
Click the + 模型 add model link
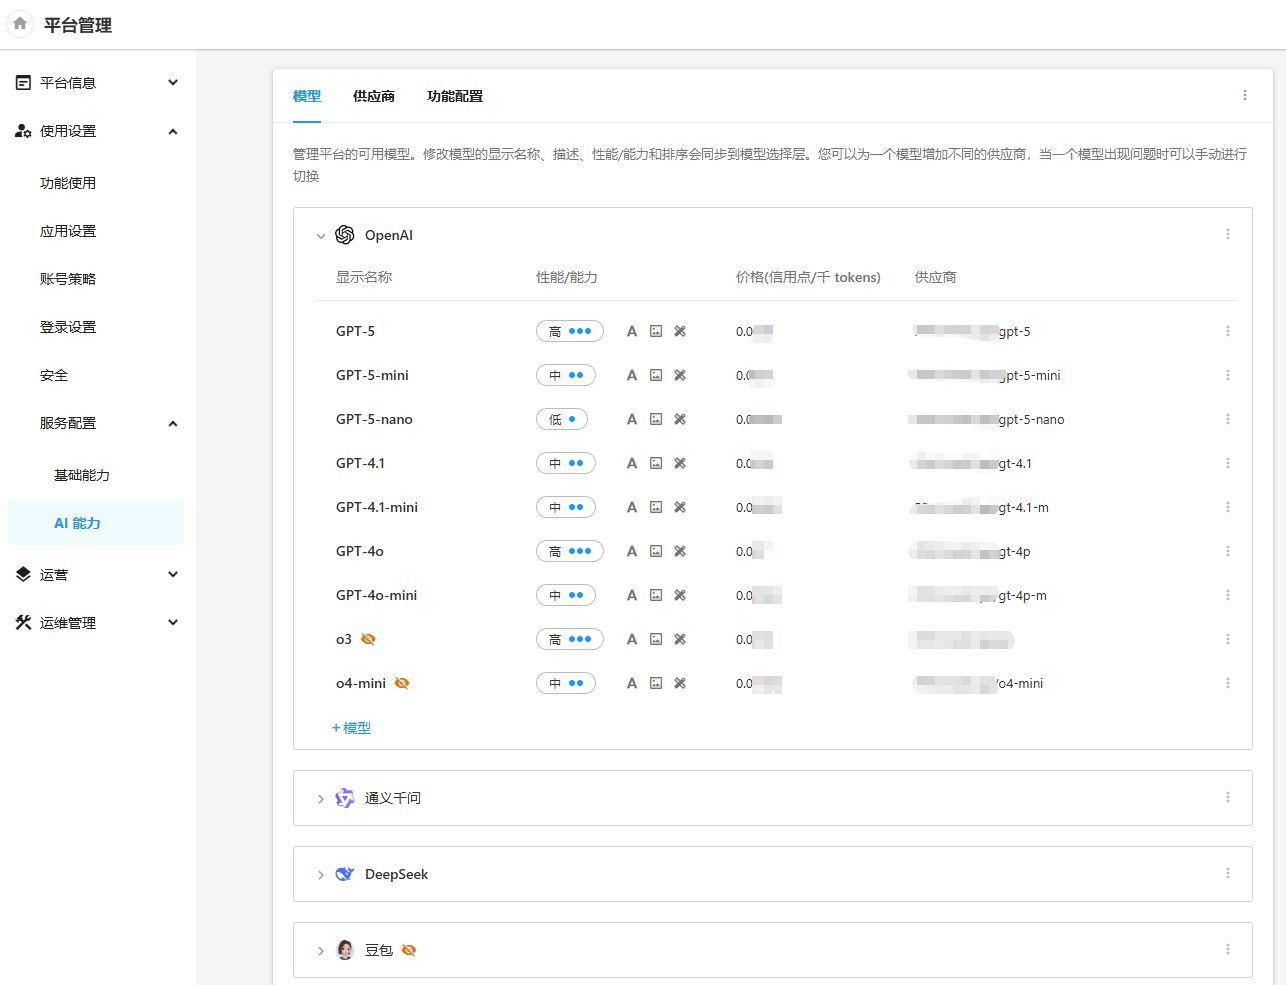(x=351, y=728)
